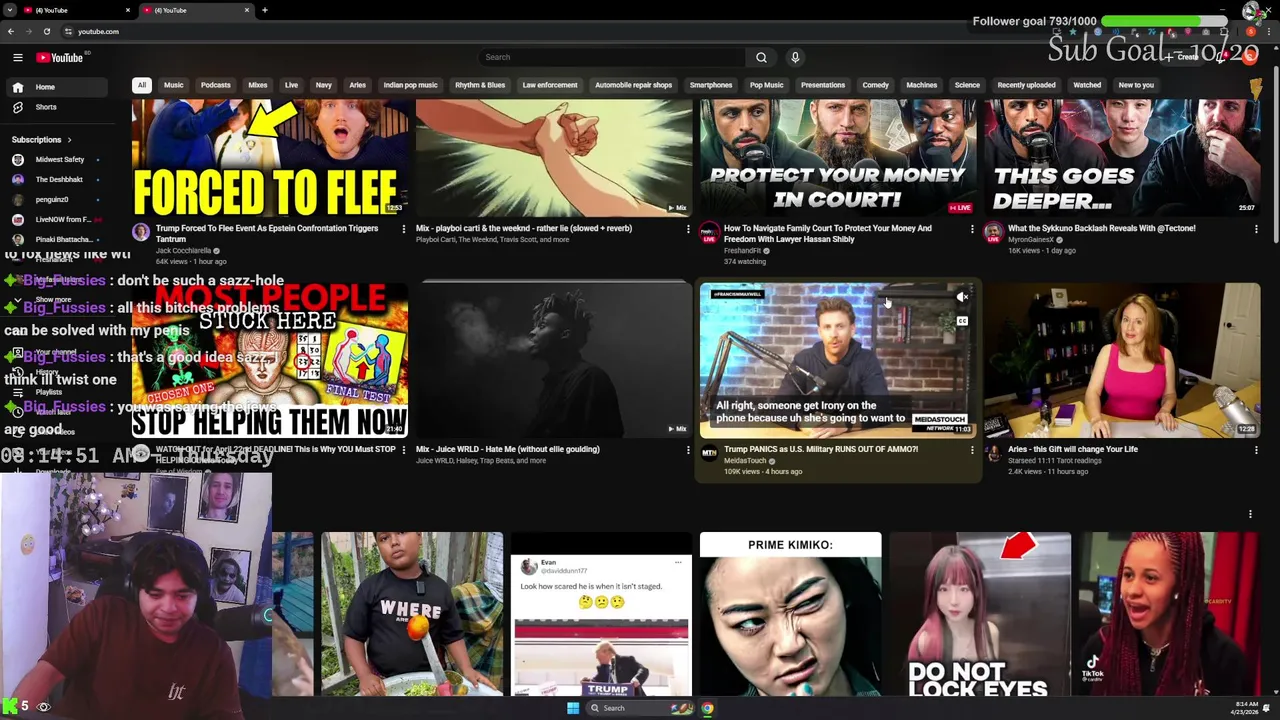Image resolution: width=1280 pixels, height=720 pixels.
Task: Start voice search with the microphone icon
Action: coord(795,57)
